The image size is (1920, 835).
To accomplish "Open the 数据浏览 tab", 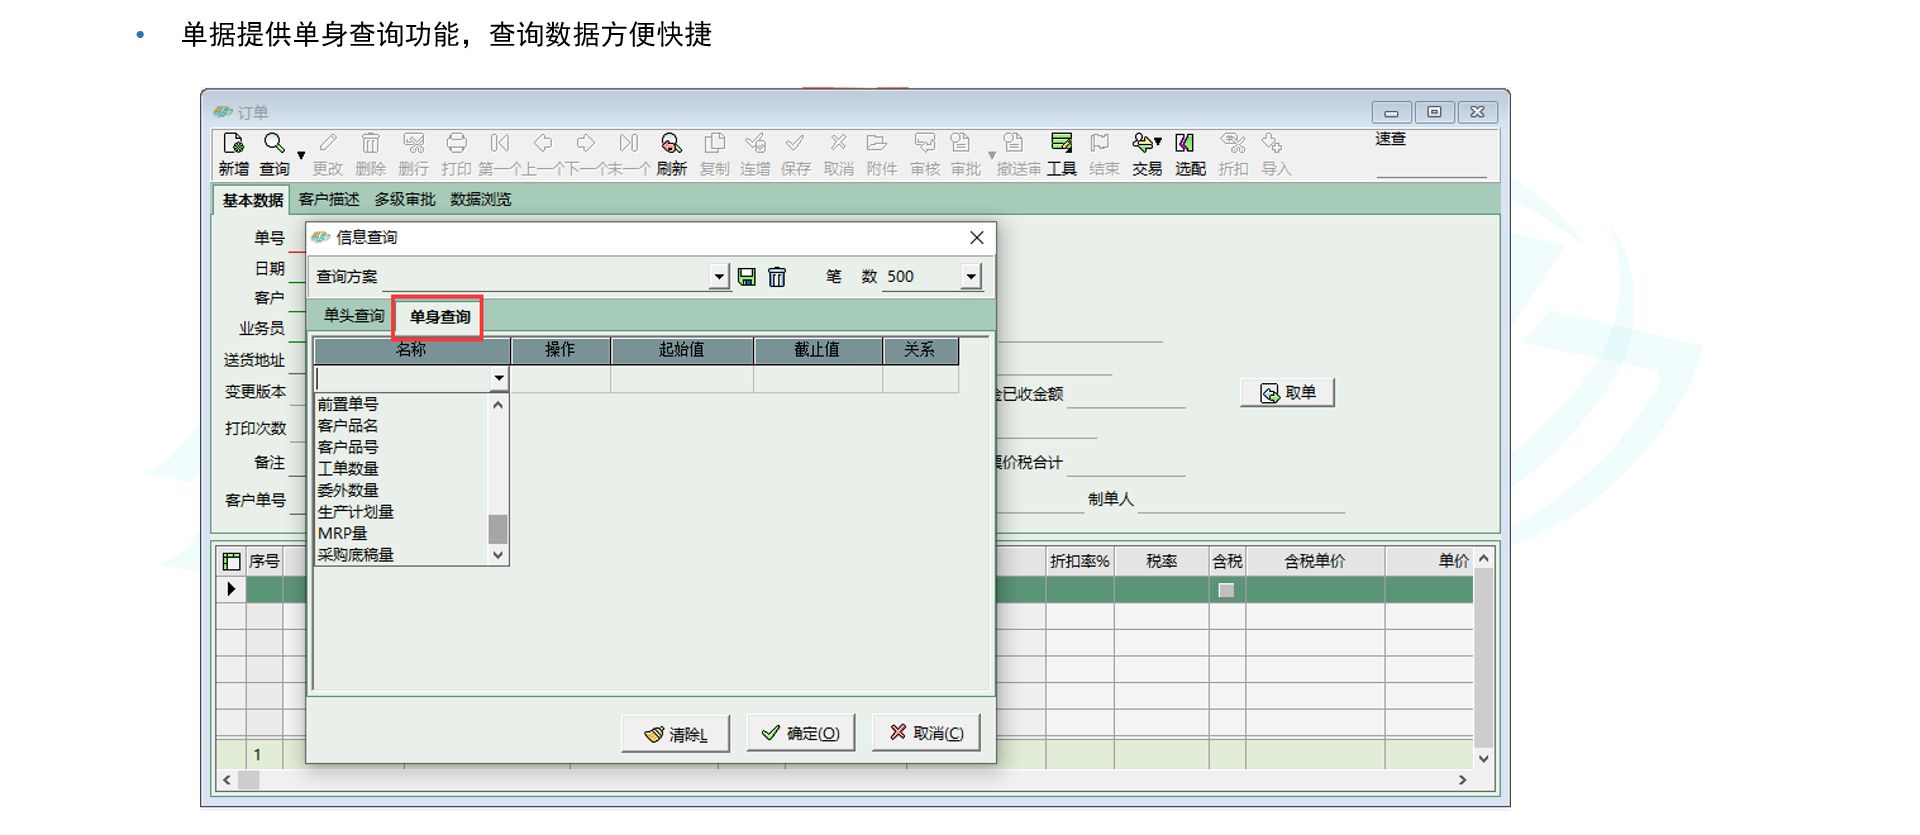I will point(480,200).
